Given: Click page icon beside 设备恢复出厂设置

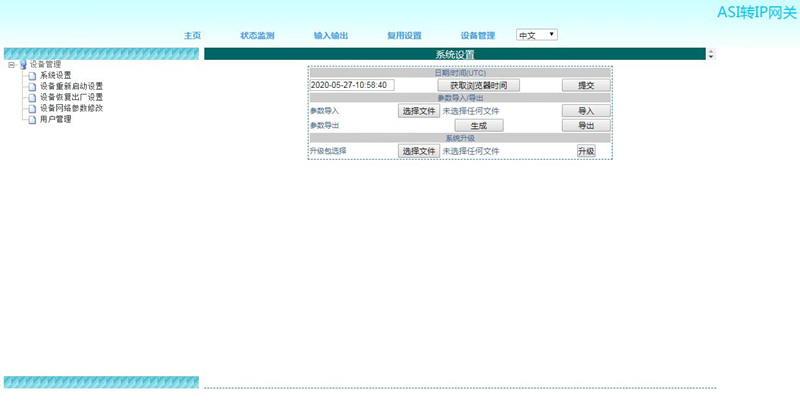Looking at the screenshot, I should [32, 97].
